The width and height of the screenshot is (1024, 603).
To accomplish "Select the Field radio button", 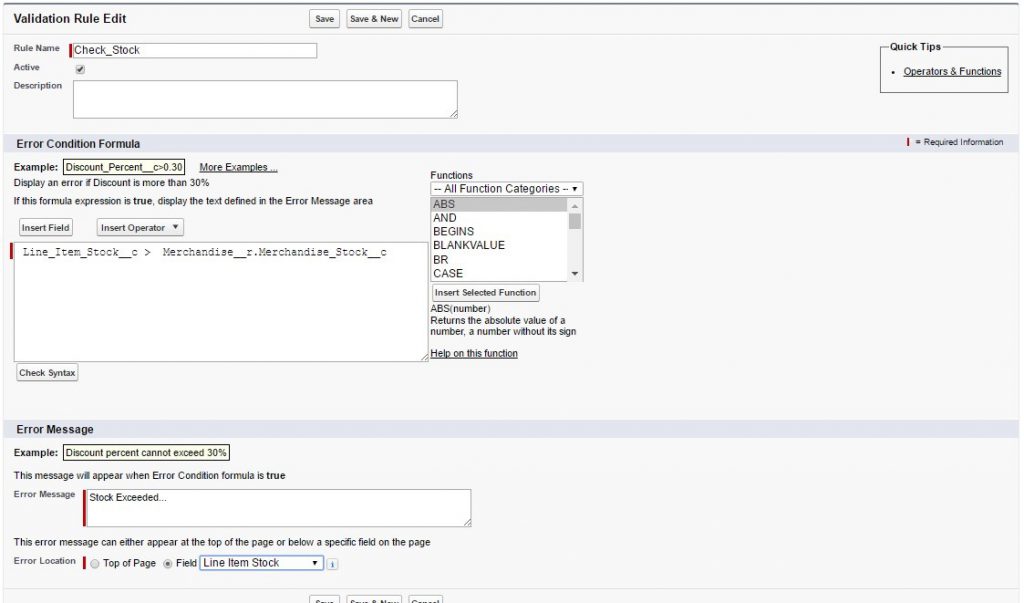I will coord(167,564).
